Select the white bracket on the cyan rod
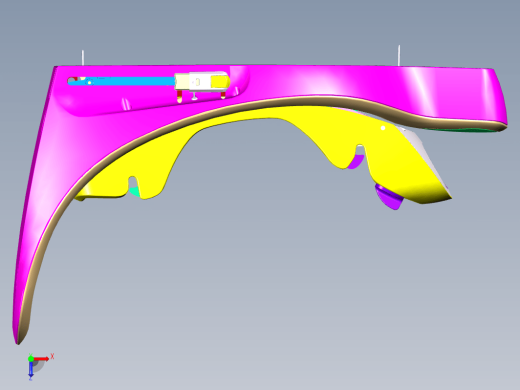The image size is (520, 390). [202, 82]
